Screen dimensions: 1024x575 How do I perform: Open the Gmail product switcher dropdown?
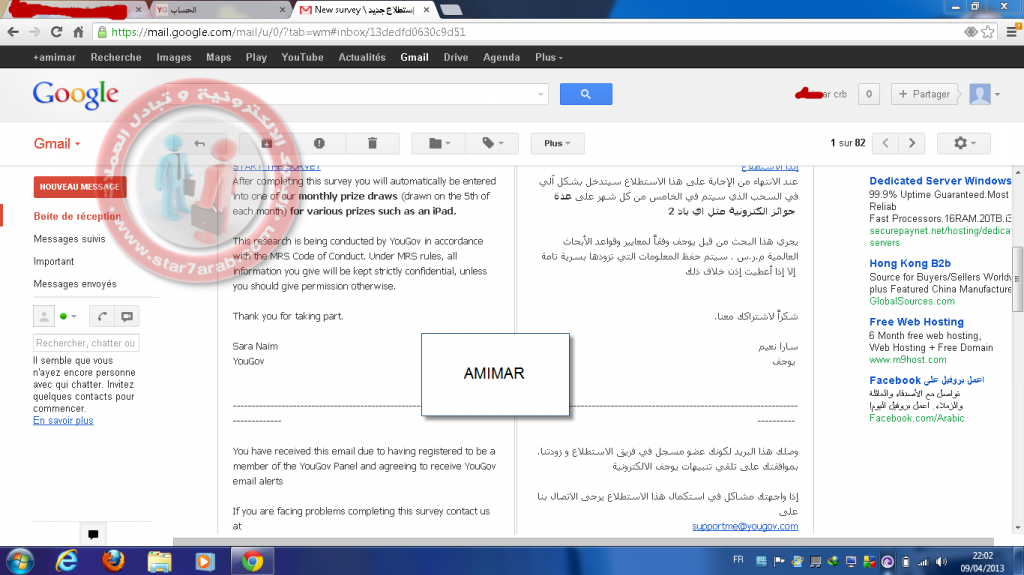(57, 144)
